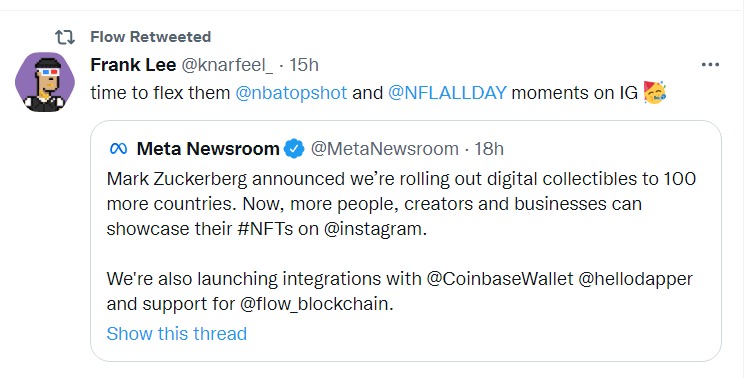The height and width of the screenshot is (378, 749).
Task: Click the @flow_blockchain mention
Action: click(x=316, y=304)
